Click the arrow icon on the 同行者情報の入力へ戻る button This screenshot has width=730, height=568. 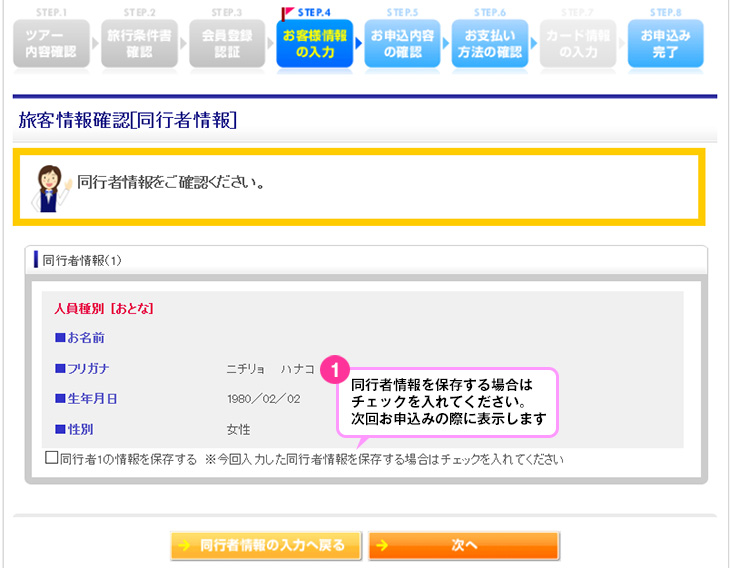pos(184,545)
